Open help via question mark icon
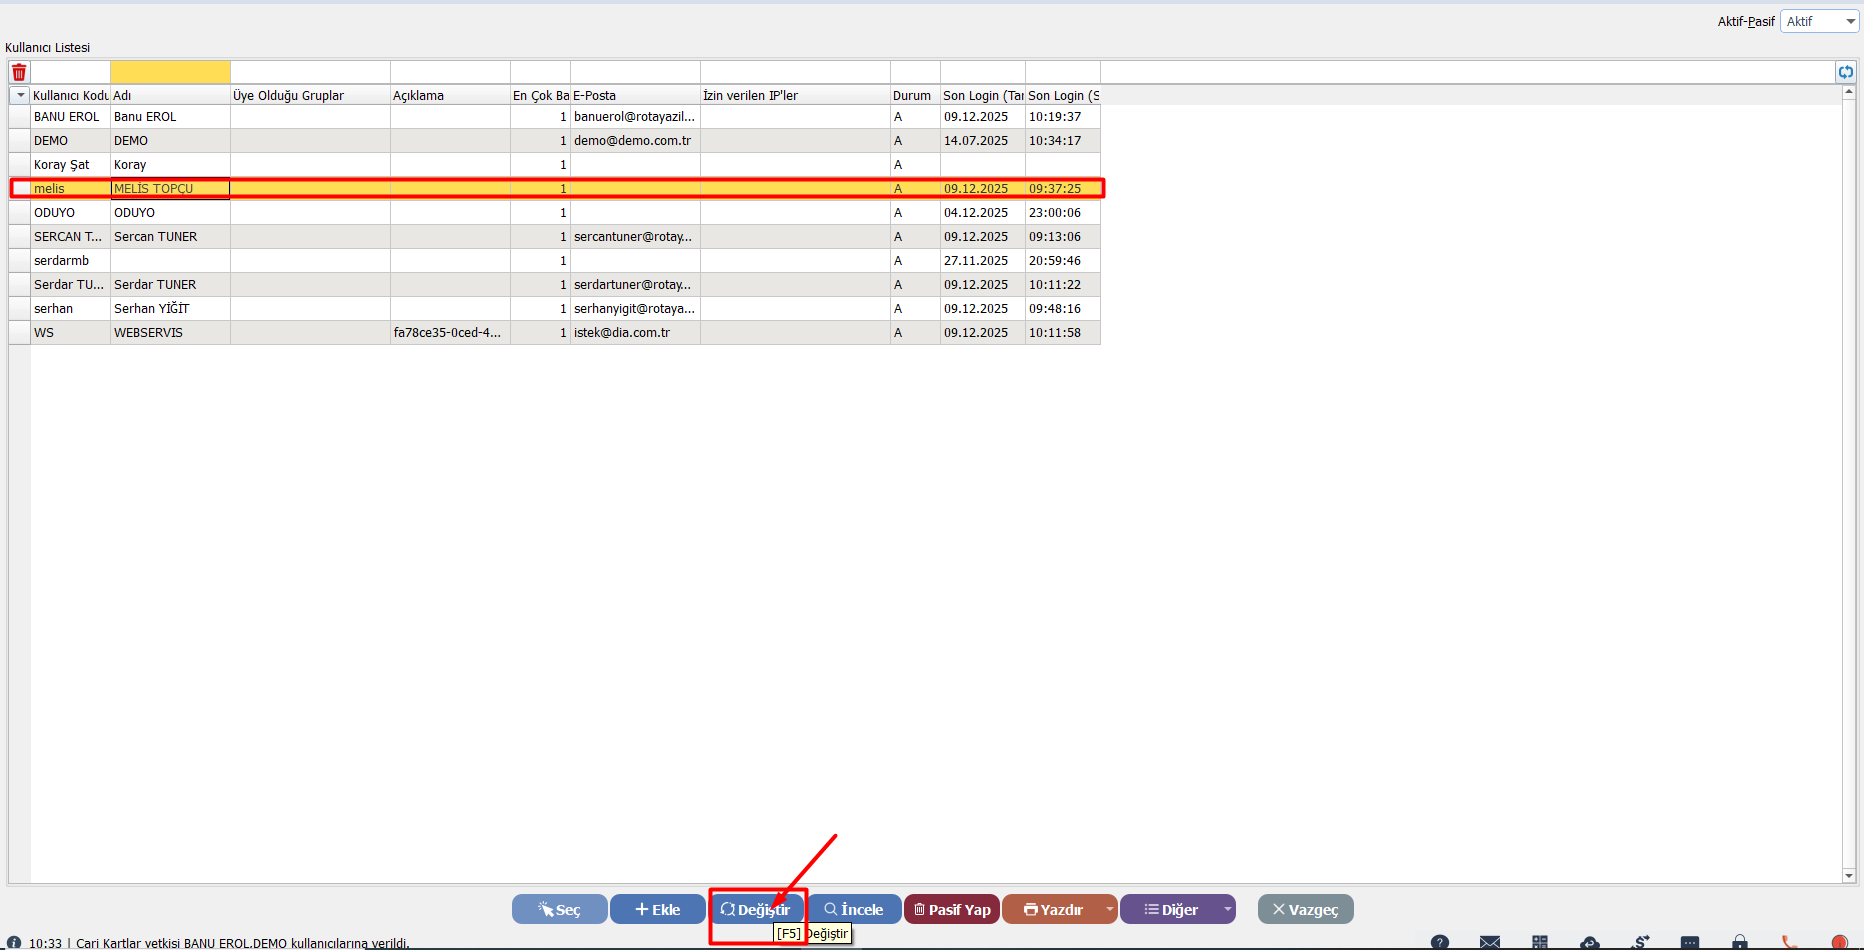The height and width of the screenshot is (950, 1864). [x=1439, y=942]
